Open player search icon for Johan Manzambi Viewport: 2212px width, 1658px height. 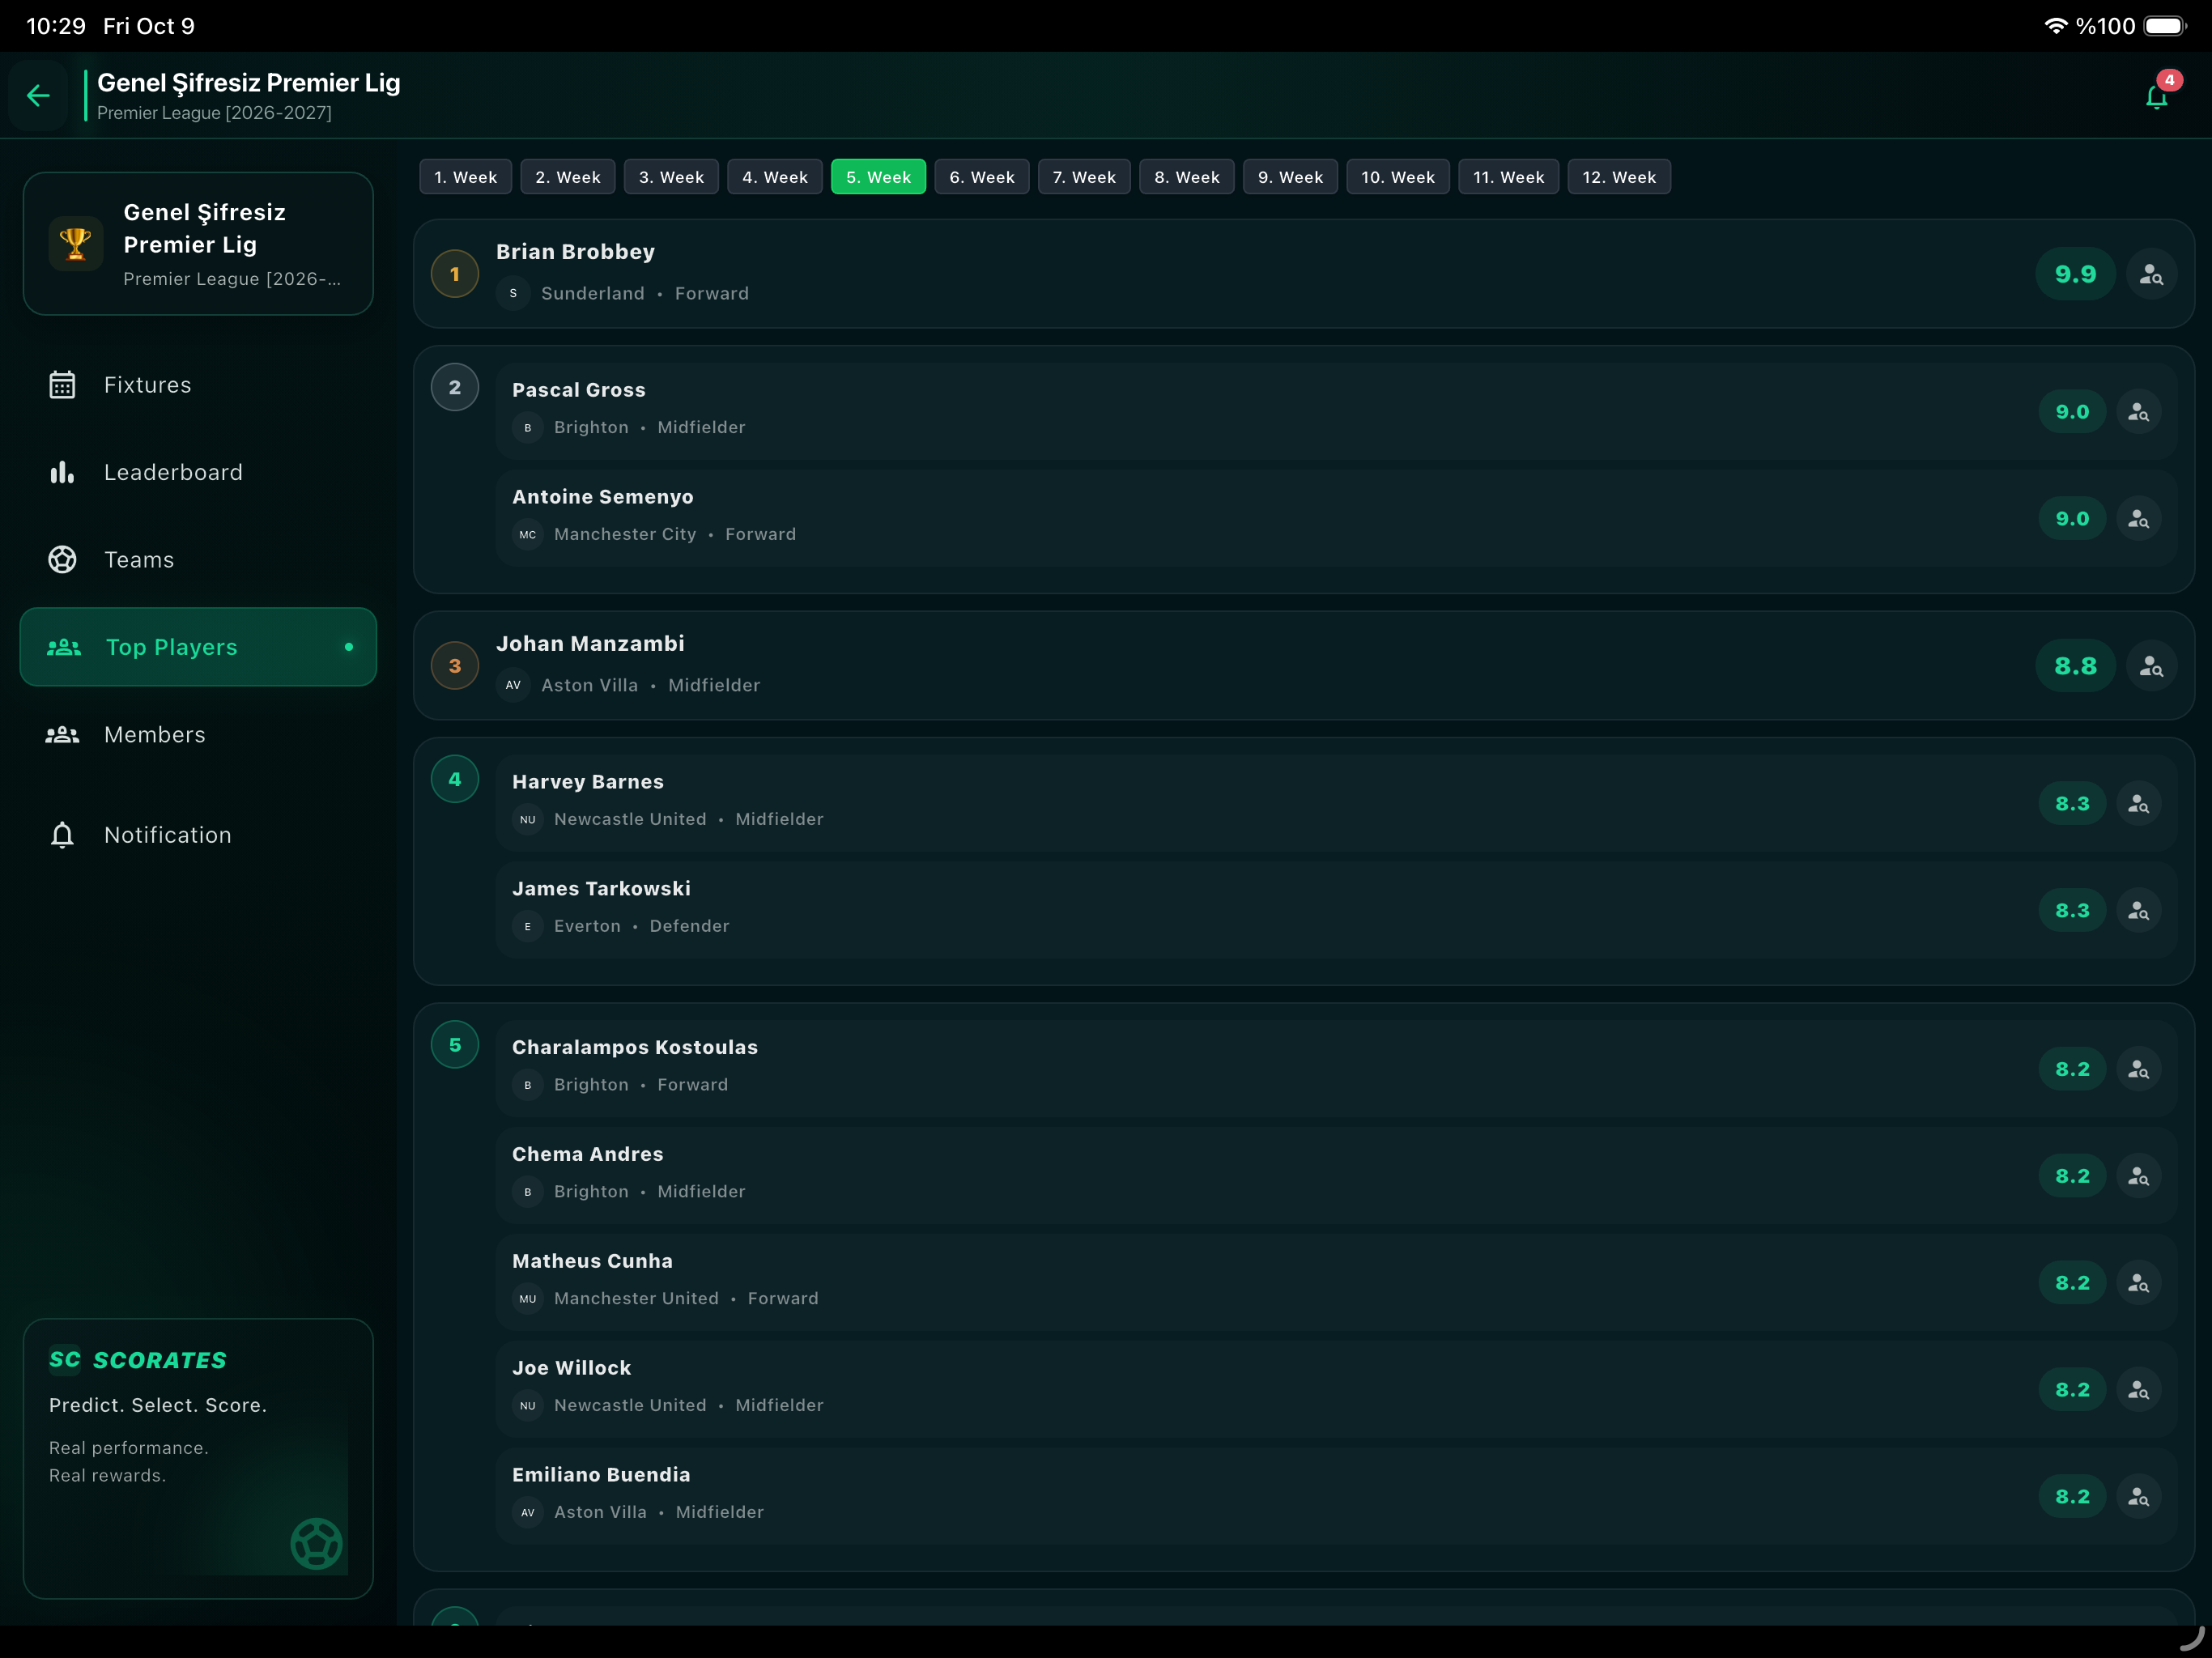[2151, 666]
